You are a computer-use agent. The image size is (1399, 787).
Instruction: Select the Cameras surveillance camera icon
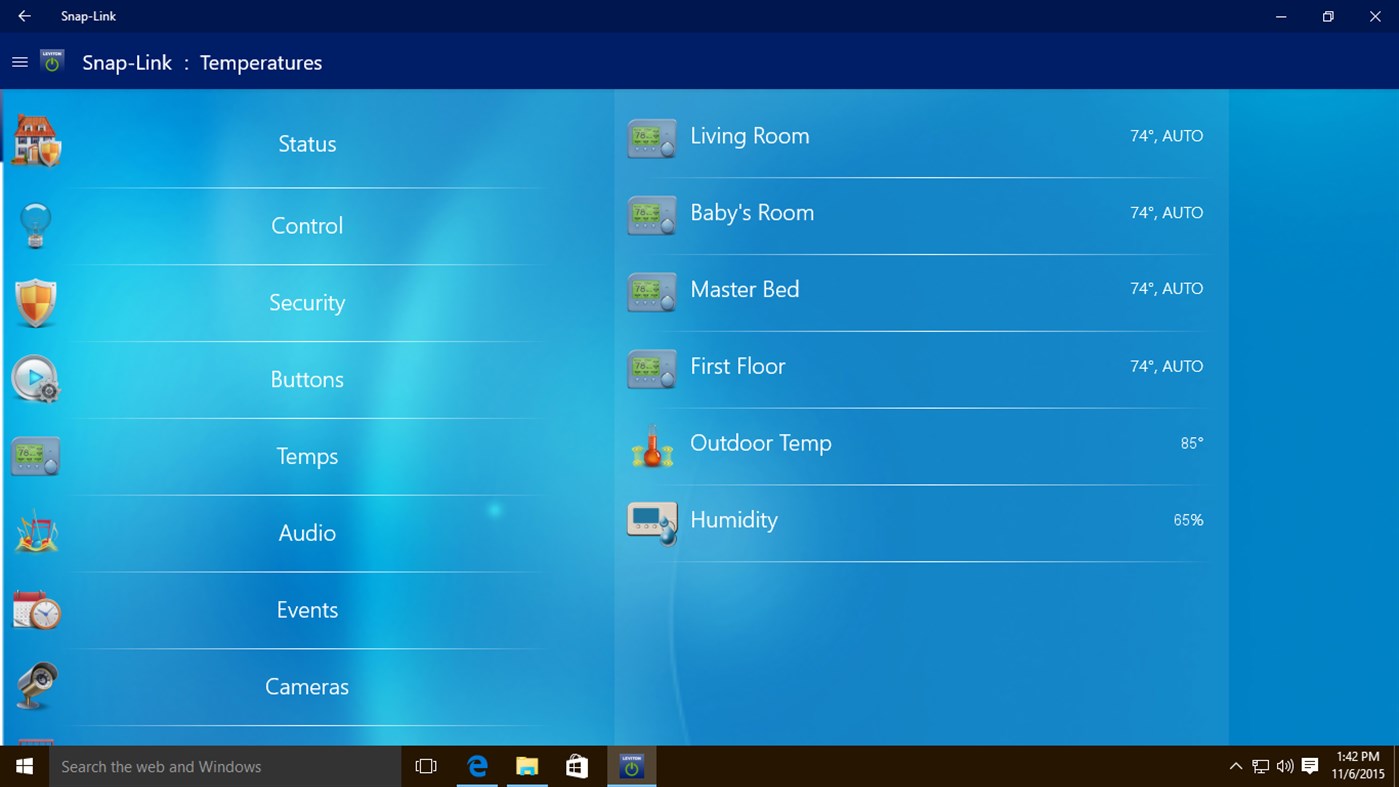tap(35, 685)
